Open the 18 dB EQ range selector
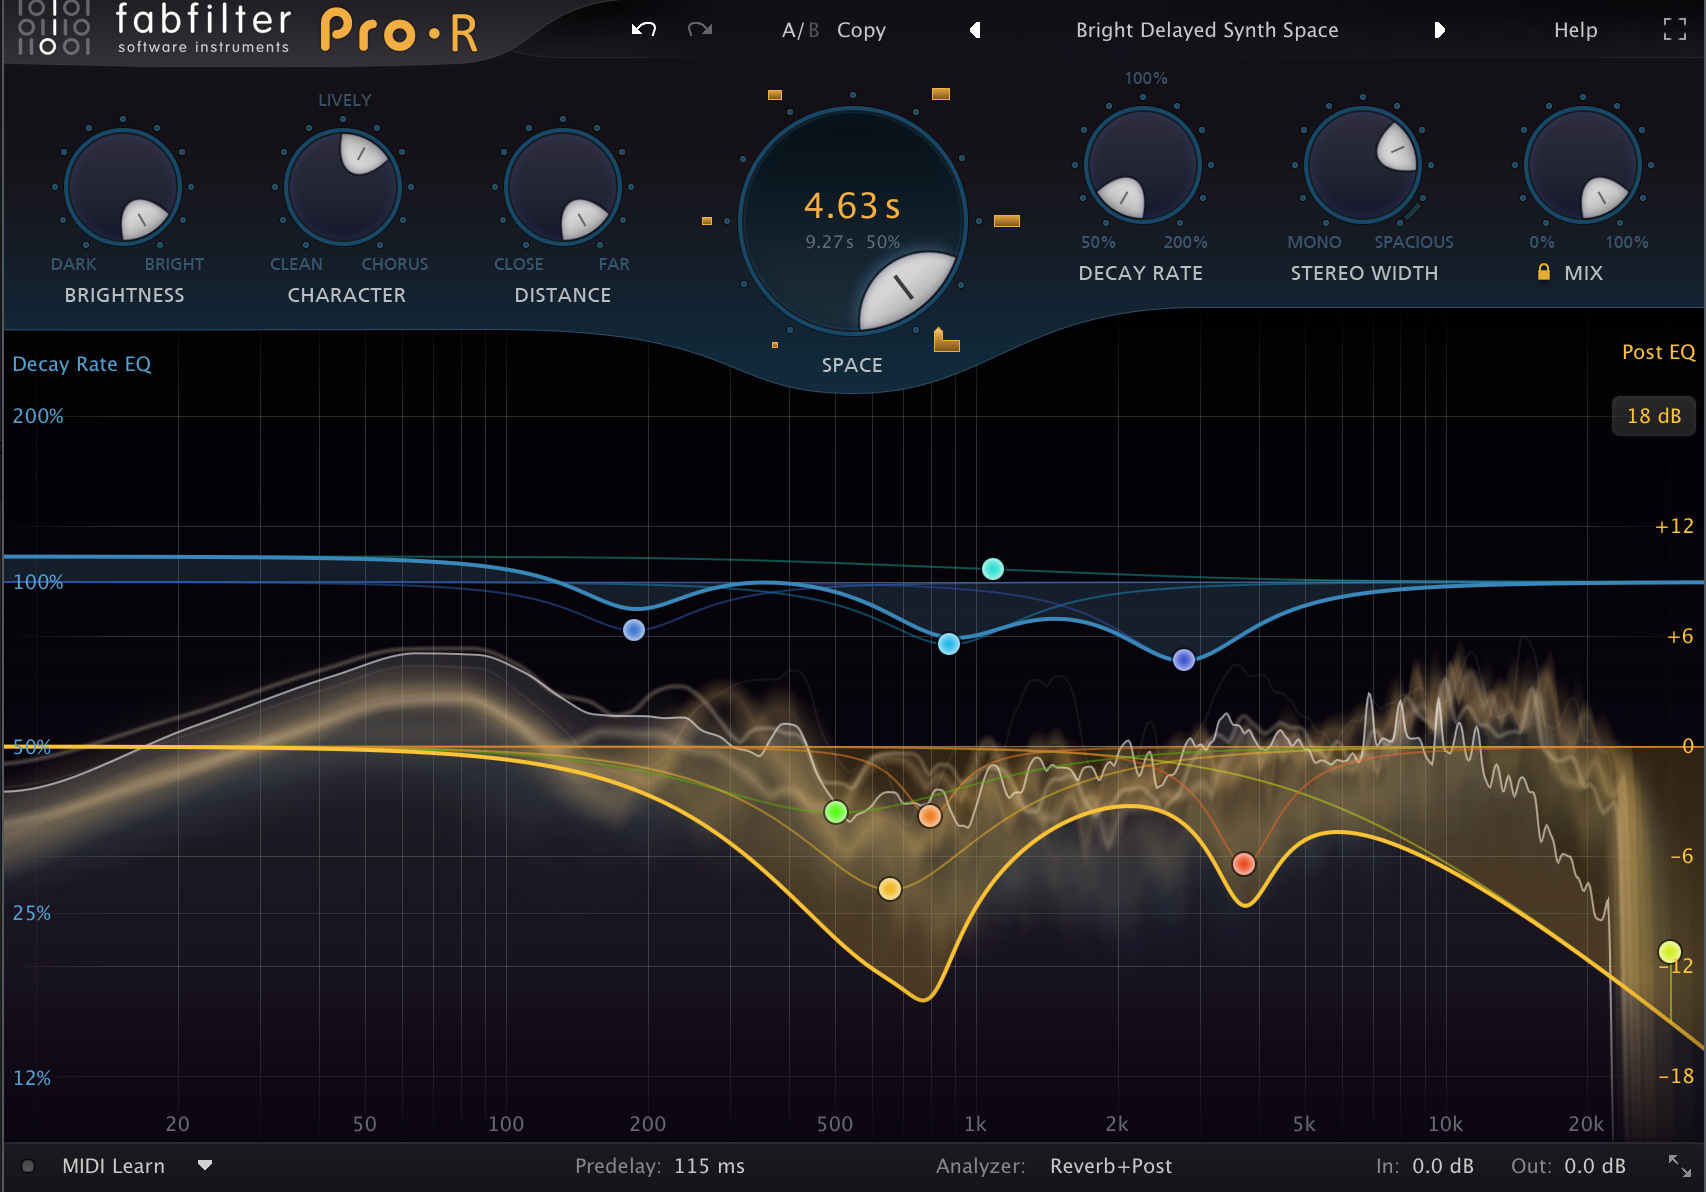Screen dimensions: 1706x1192 click(1652, 416)
